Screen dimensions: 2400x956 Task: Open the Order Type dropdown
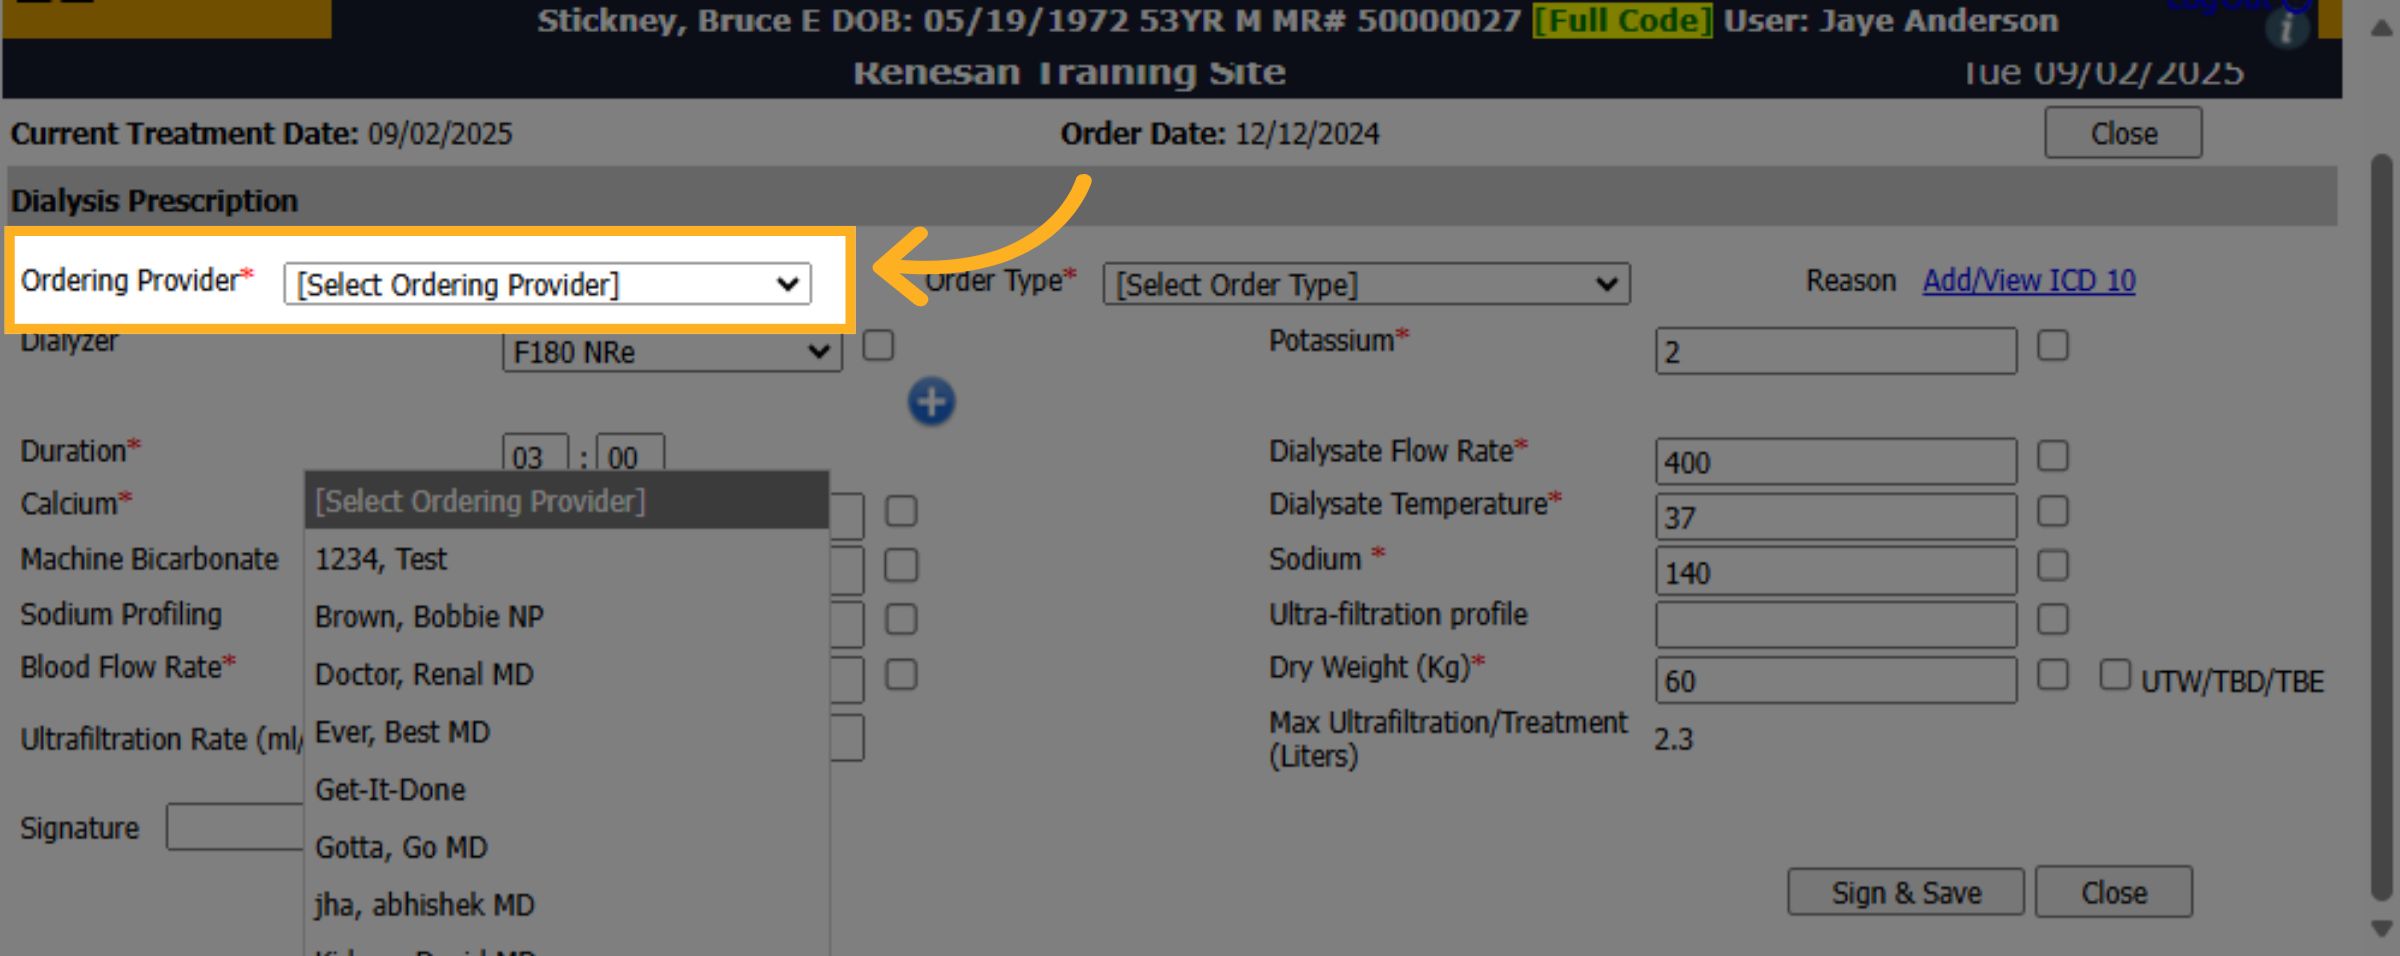pos(1366,284)
